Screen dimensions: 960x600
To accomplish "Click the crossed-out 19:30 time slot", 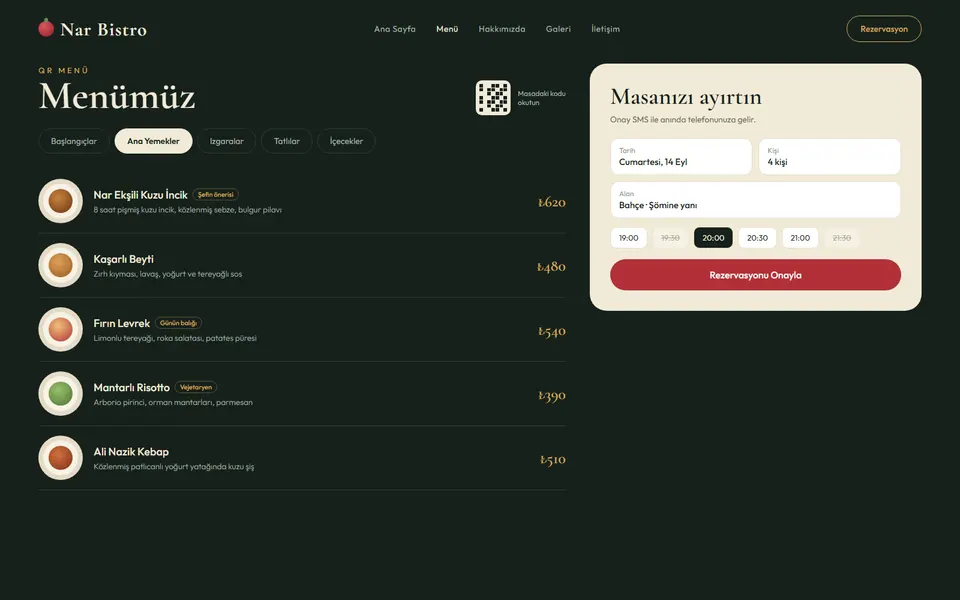I will click(670, 238).
